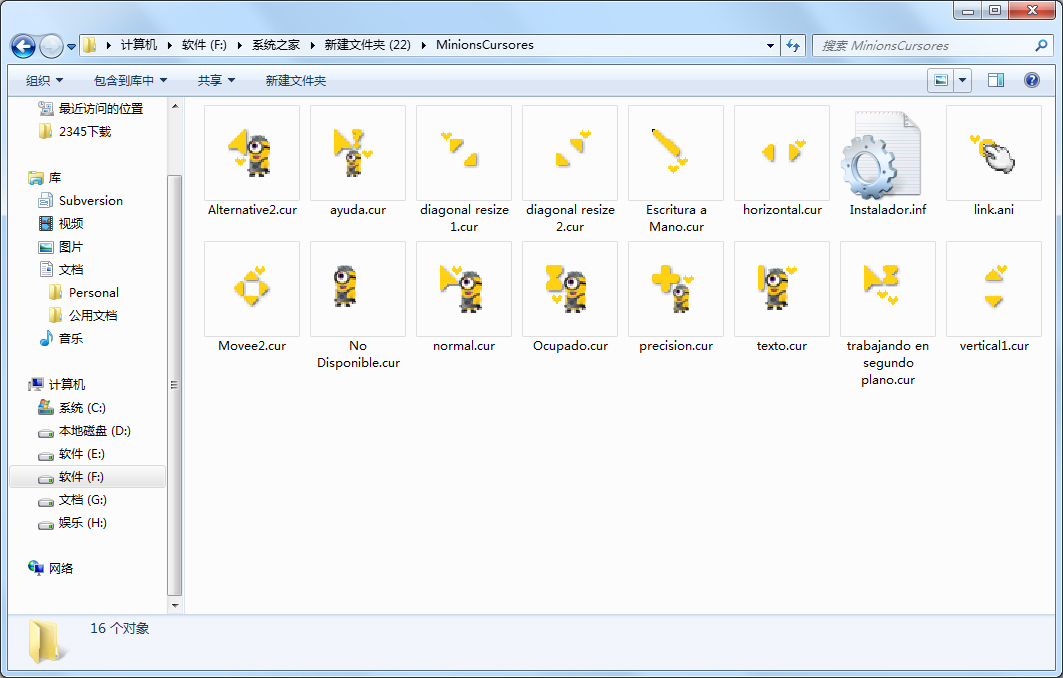Select 库 in the navigation pane
Screen dimensions: 1063x678
pyautogui.click(x=45, y=178)
